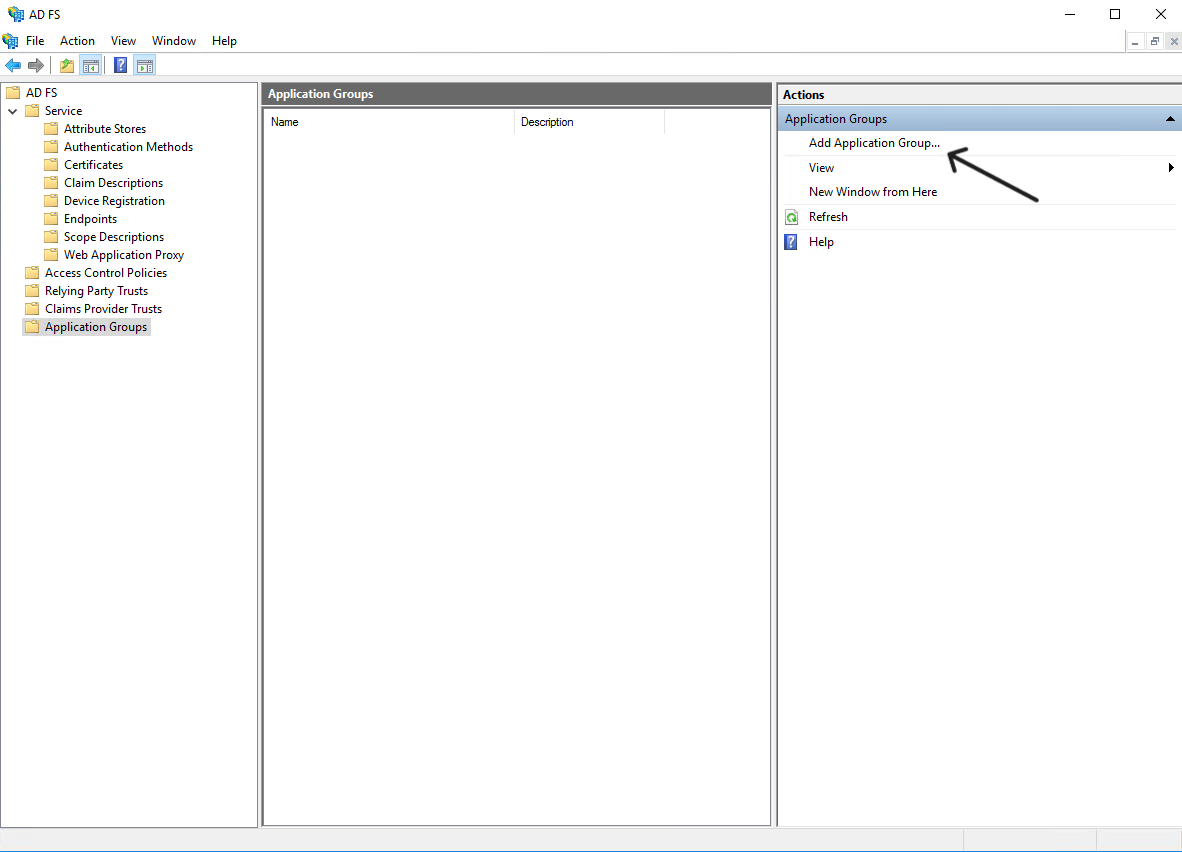Image resolution: width=1182 pixels, height=852 pixels.
Task: Maximize the AD FS window
Action: click(x=1115, y=14)
